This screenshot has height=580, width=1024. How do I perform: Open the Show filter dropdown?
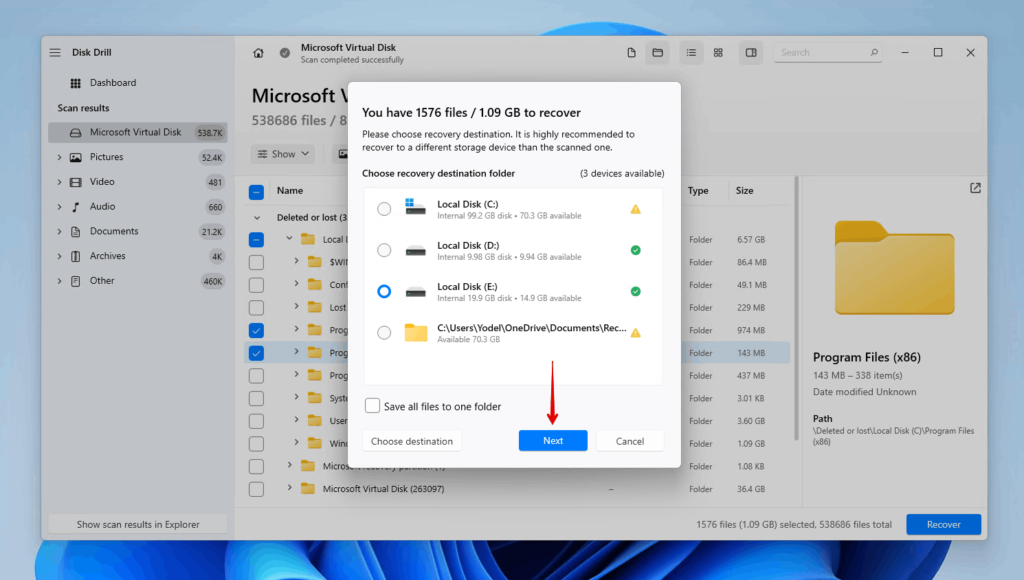(282, 153)
